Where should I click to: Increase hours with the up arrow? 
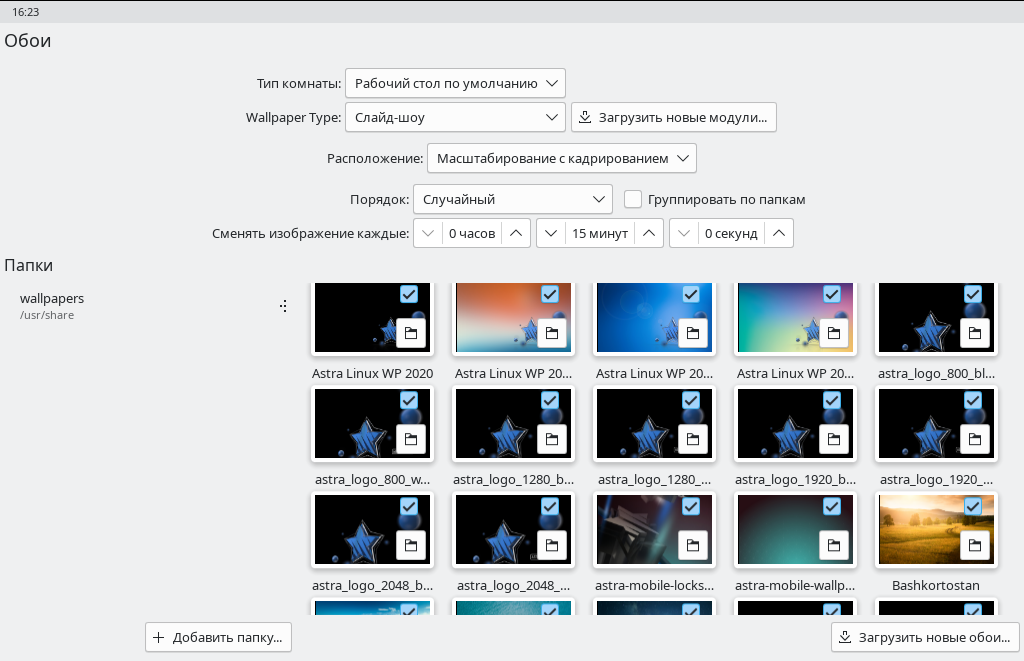(515, 233)
